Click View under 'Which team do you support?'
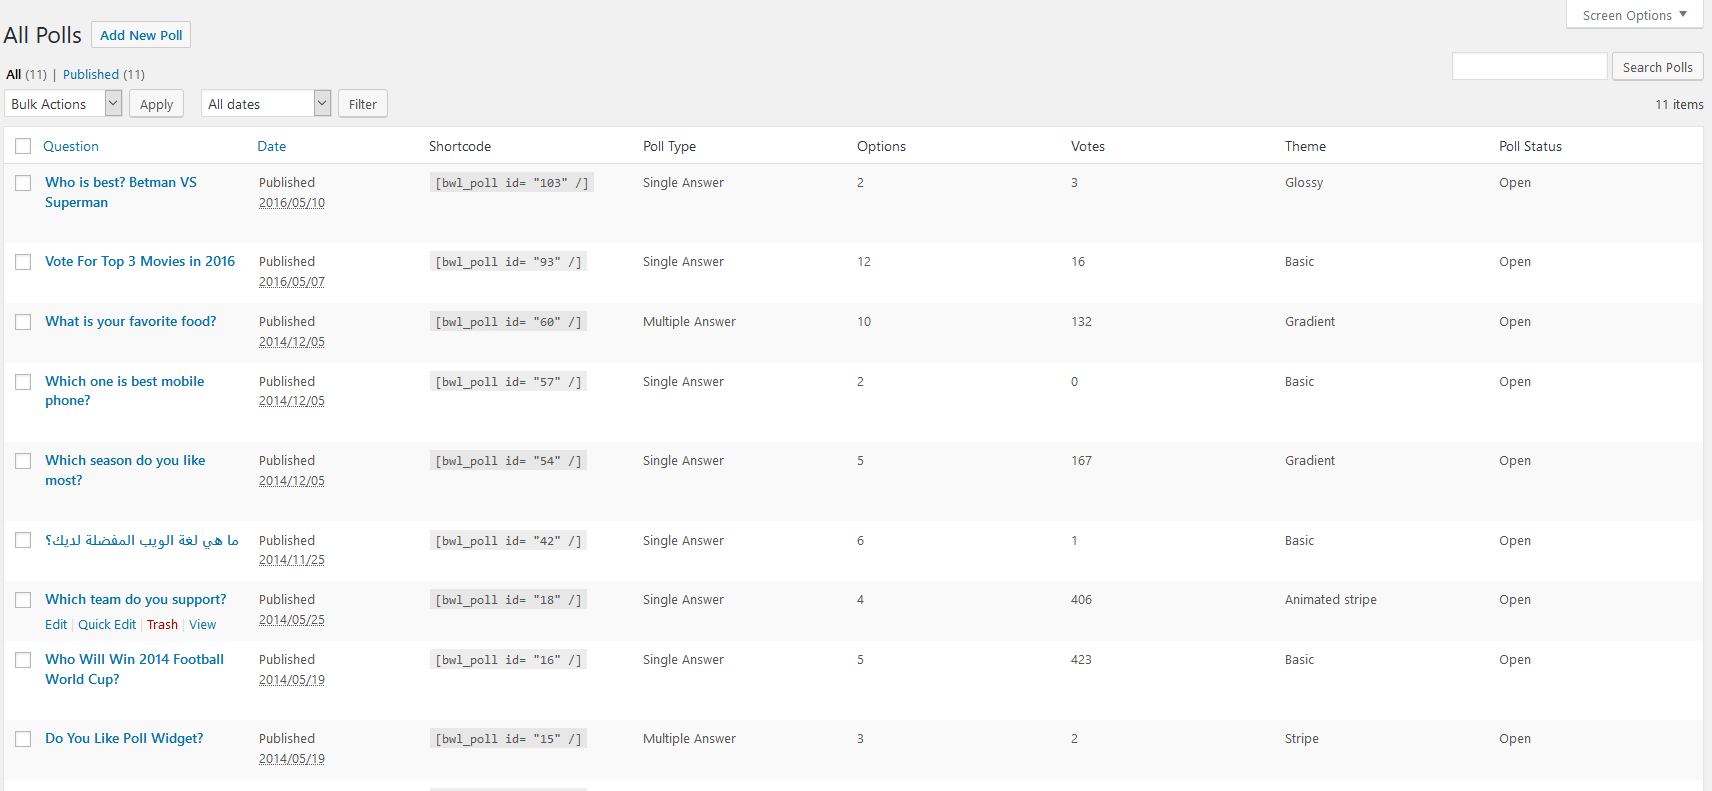The image size is (1712, 791). click(202, 625)
